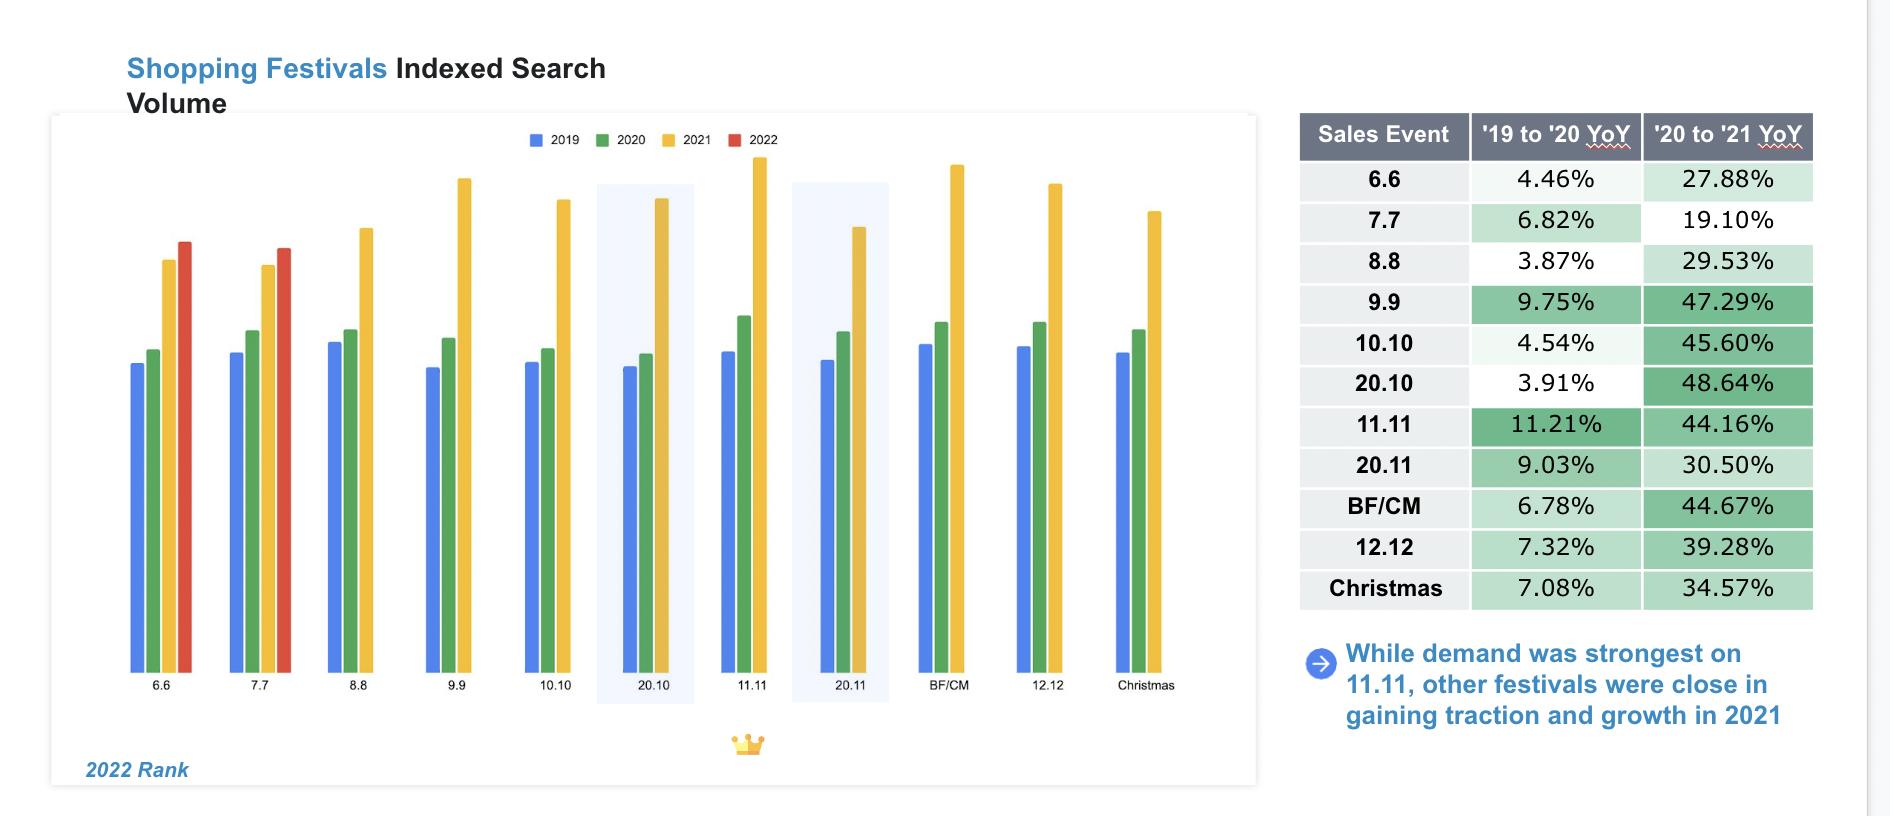The height and width of the screenshot is (816, 1890).
Task: Click the yellow 2021 bar for Christmas
Action: pyautogui.click(x=1154, y=442)
